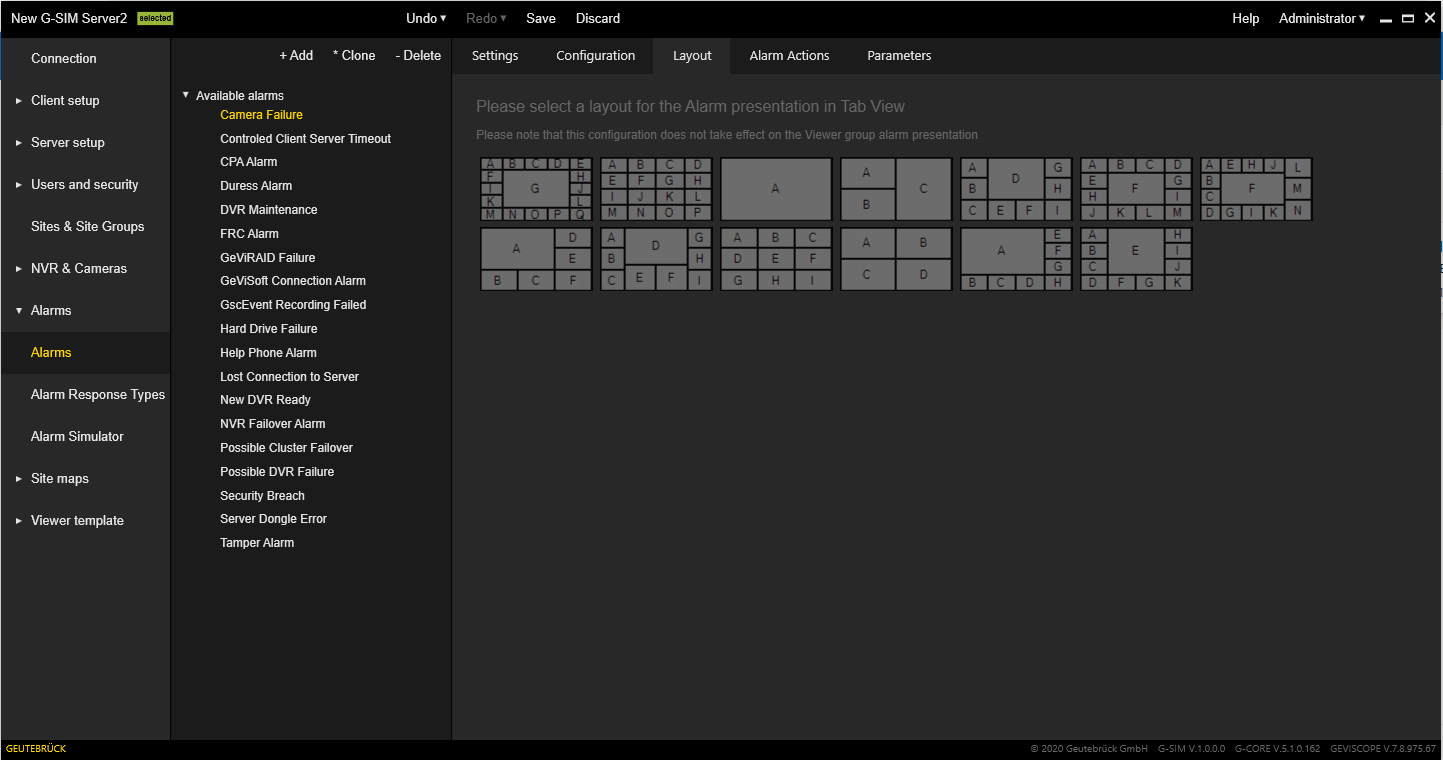Expand the Server setup section arrow
This screenshot has width=1443, height=760.
coord(18,142)
